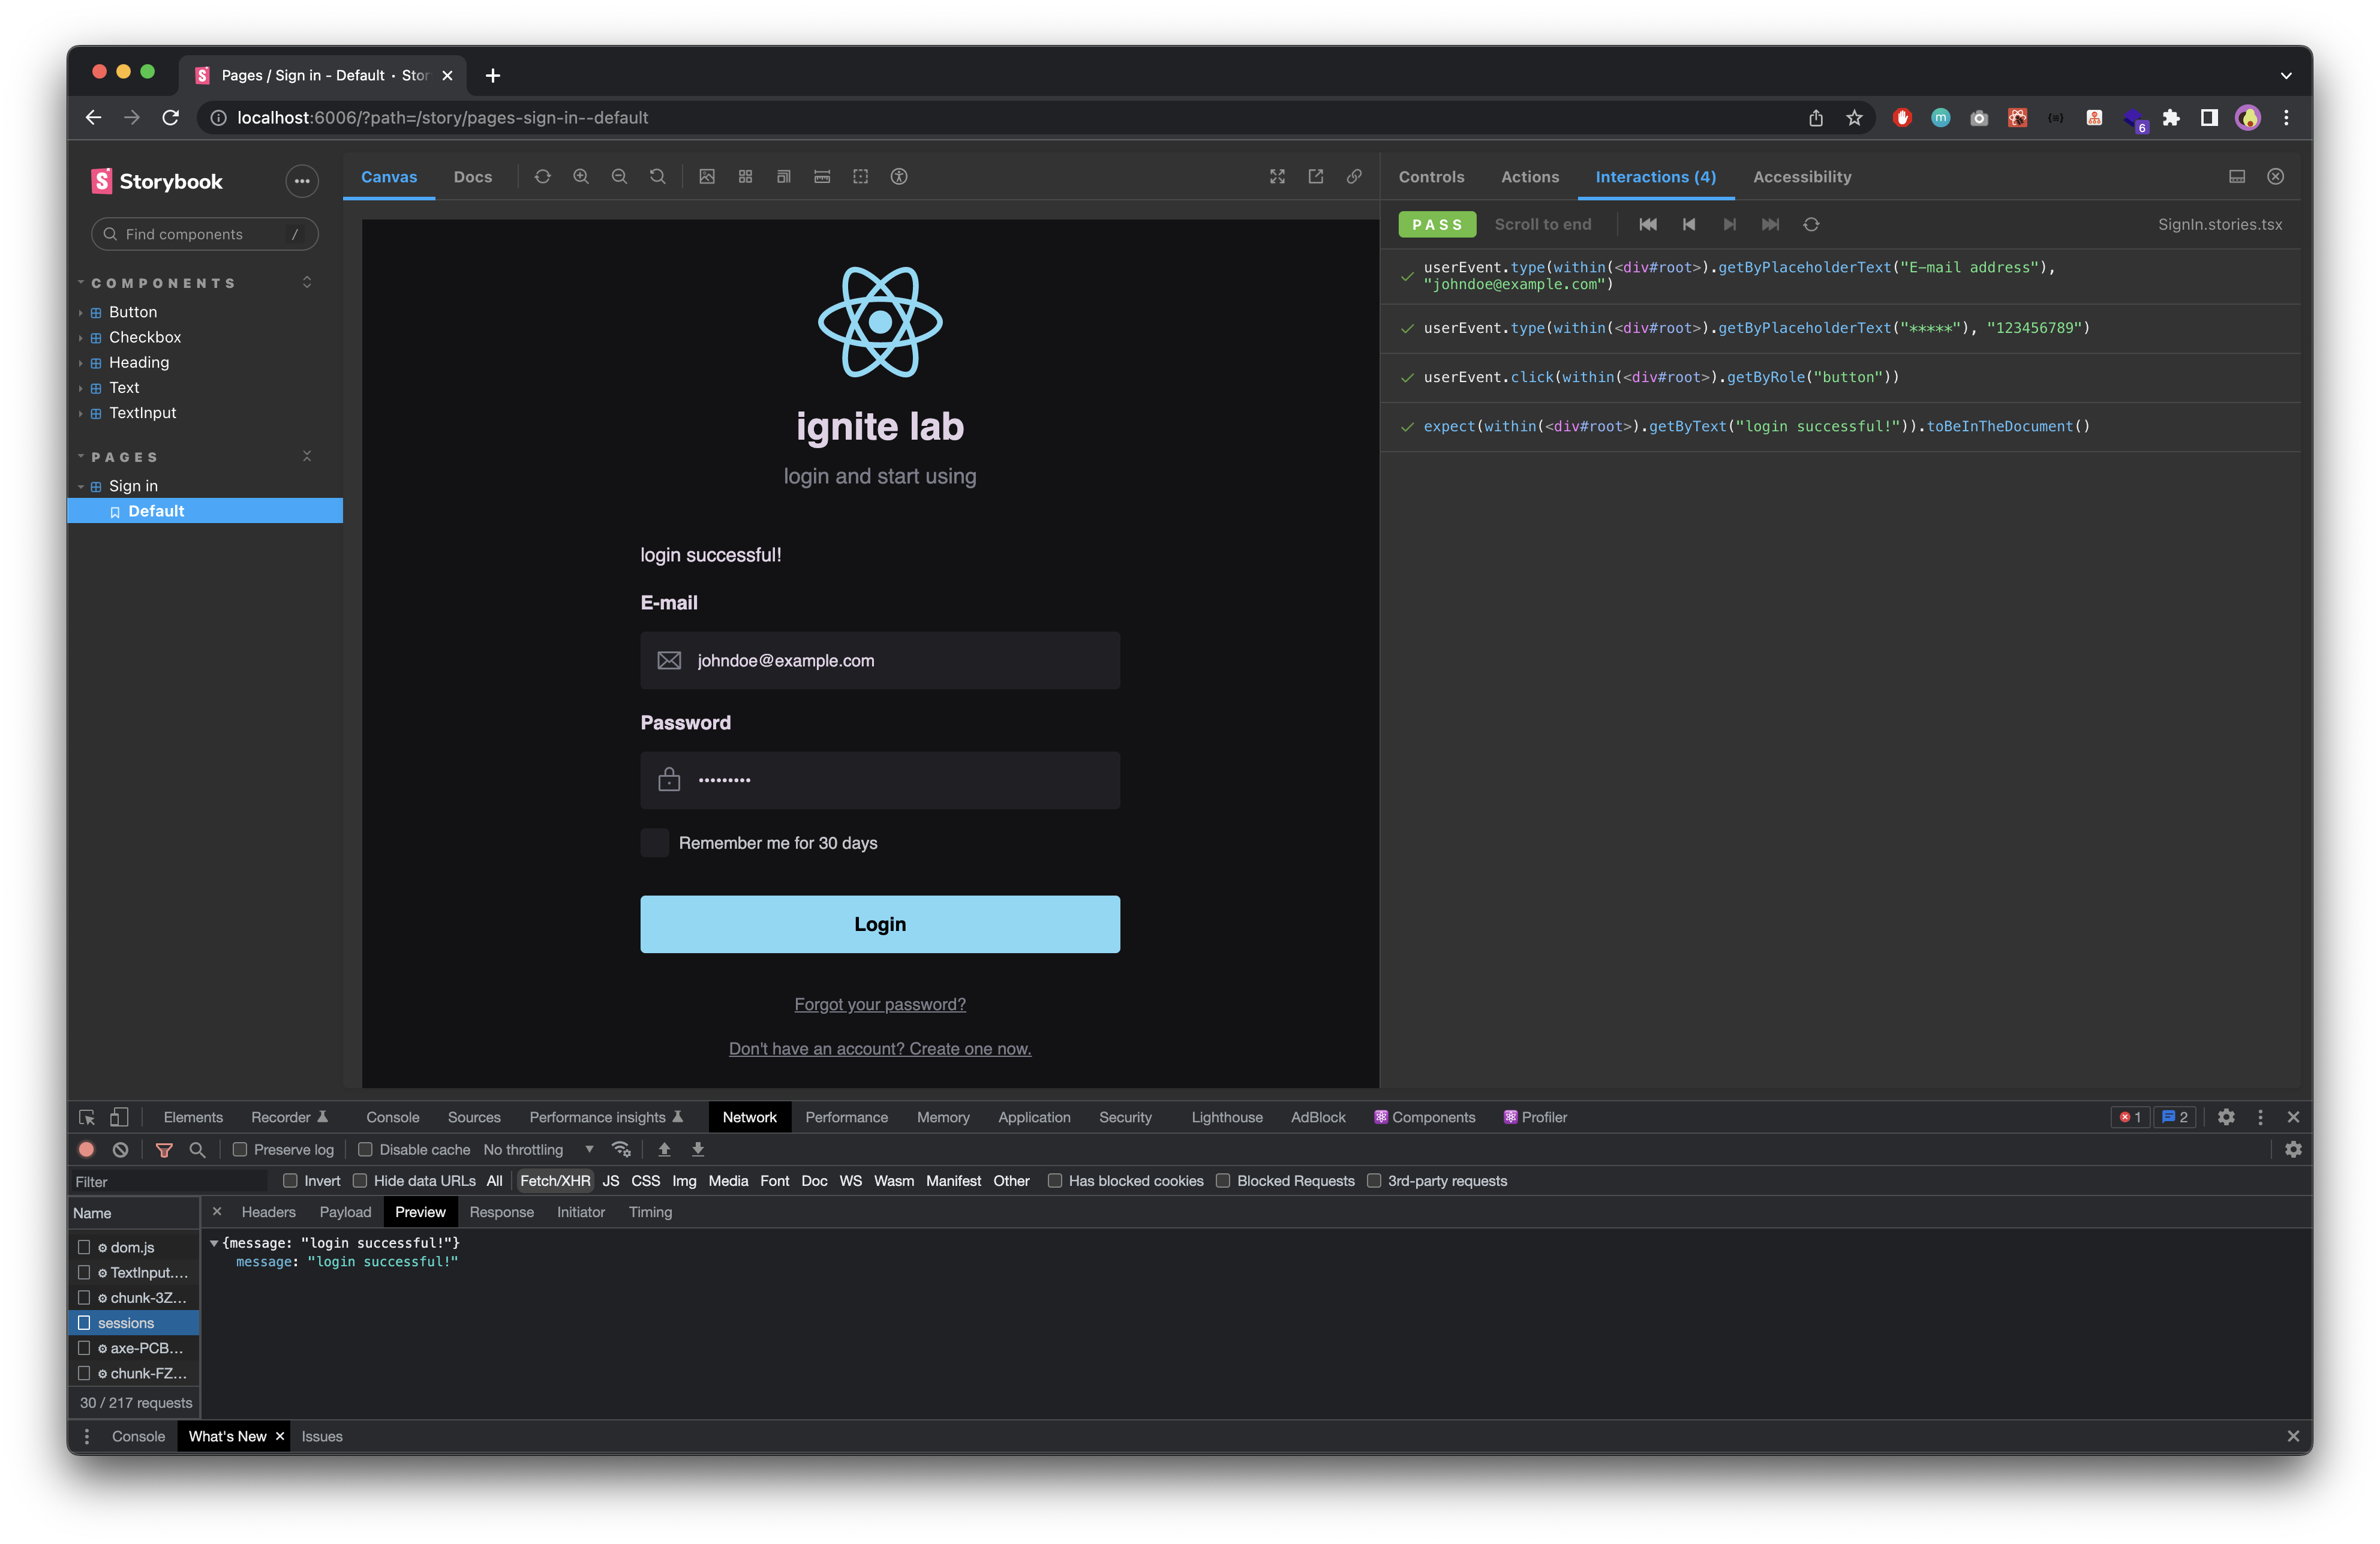Switch to the Accessibility addon tab

[x=1802, y=177]
